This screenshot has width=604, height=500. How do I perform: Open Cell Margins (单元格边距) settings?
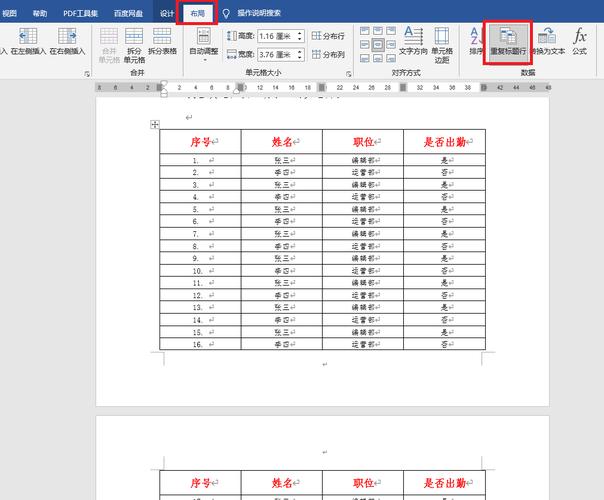442,45
